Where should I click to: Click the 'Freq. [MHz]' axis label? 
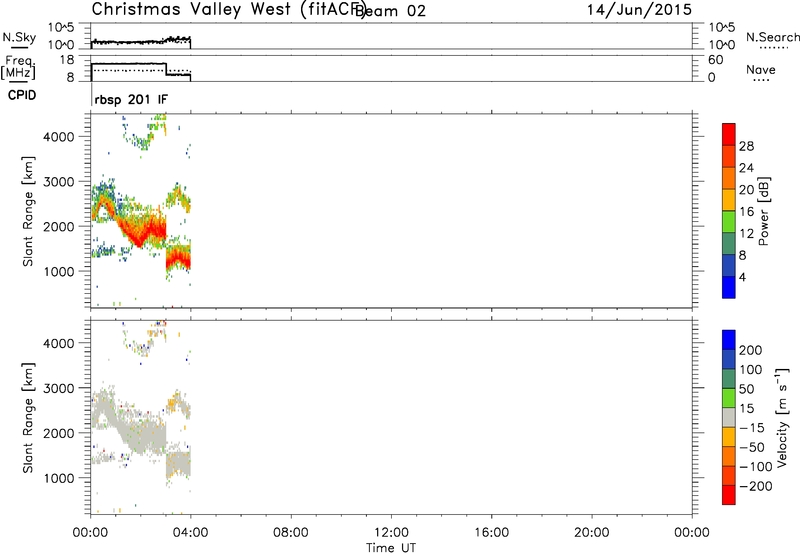[18, 67]
